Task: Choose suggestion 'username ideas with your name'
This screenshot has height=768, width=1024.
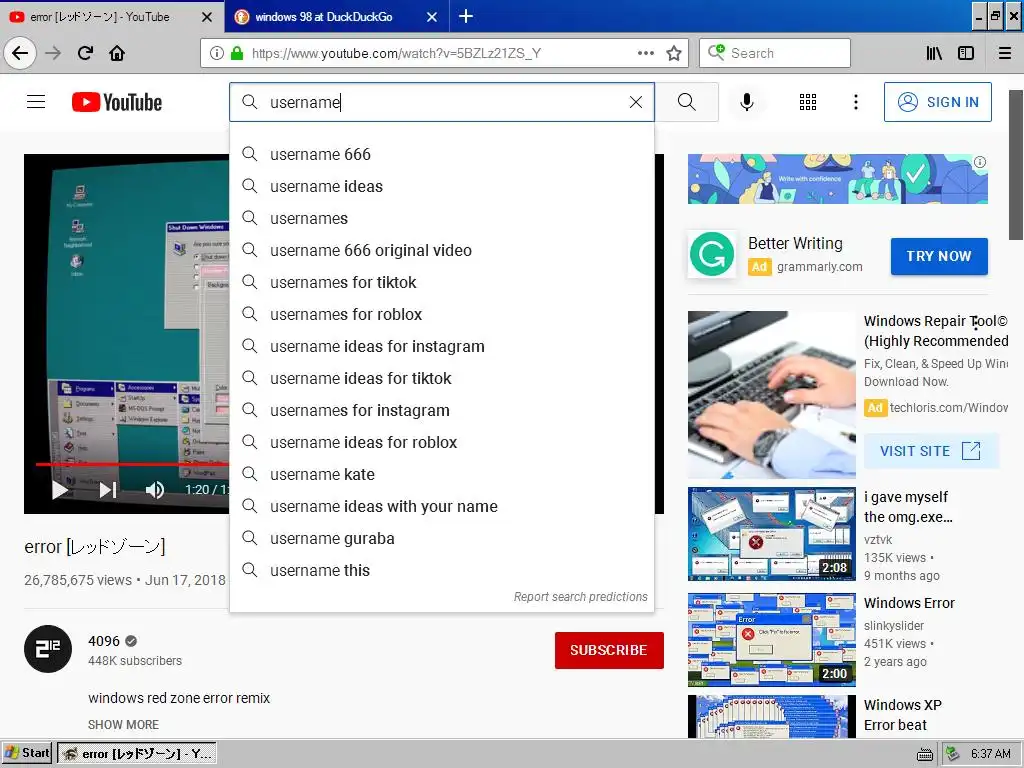Action: [x=441, y=506]
